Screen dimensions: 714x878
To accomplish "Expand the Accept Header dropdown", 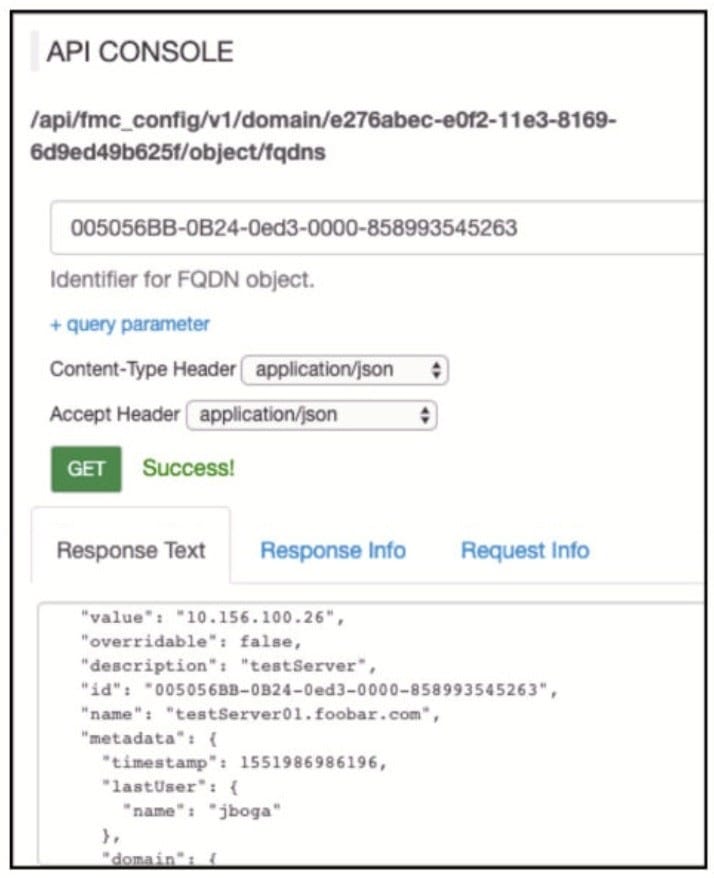I will 312,414.
